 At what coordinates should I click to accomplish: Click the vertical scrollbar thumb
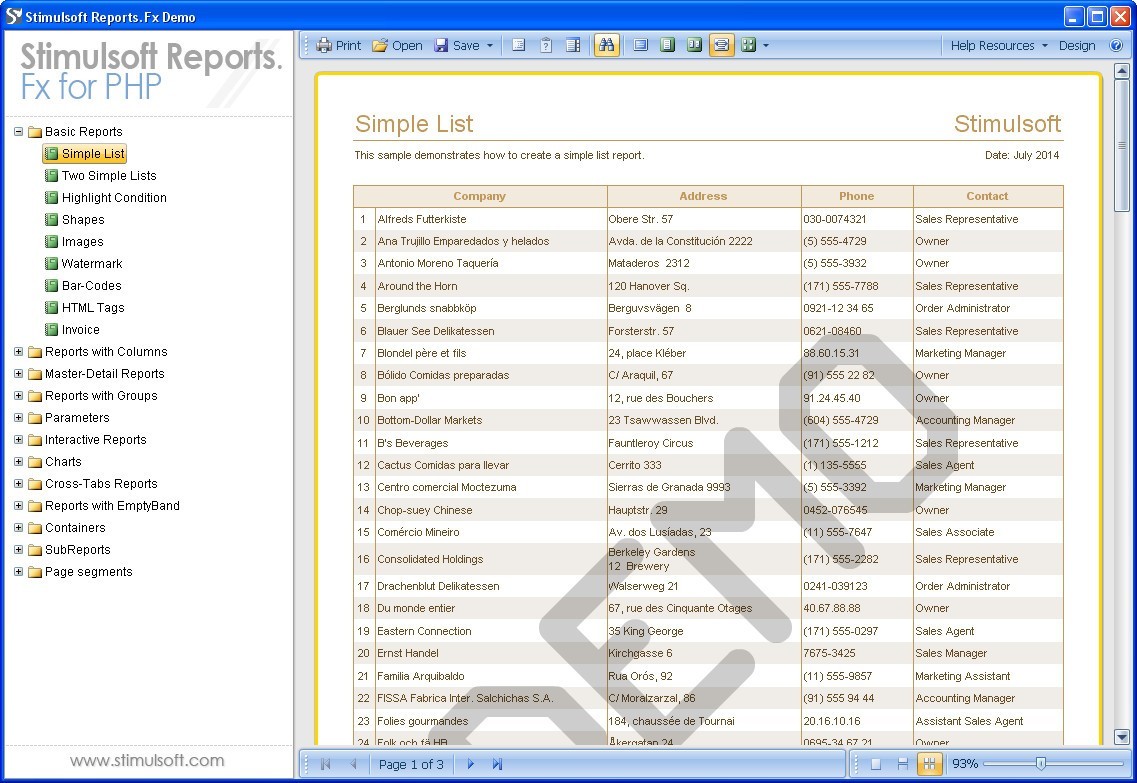(x=1121, y=145)
